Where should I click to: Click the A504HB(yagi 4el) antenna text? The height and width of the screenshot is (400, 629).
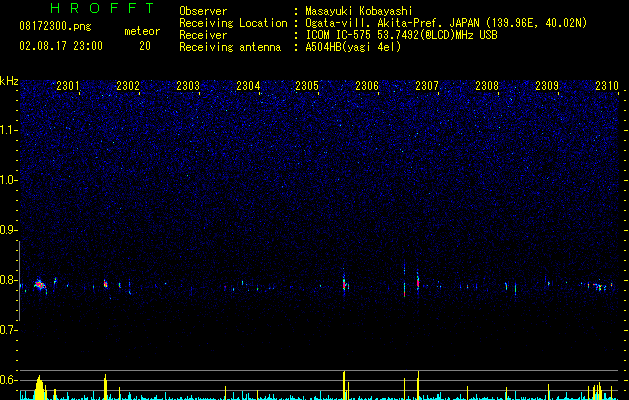pos(353,47)
